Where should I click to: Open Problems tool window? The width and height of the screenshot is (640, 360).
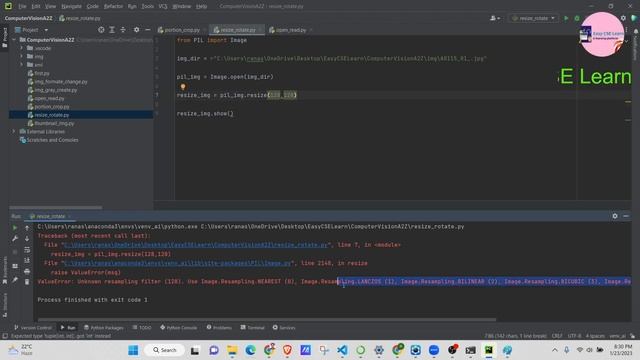click(x=219, y=327)
